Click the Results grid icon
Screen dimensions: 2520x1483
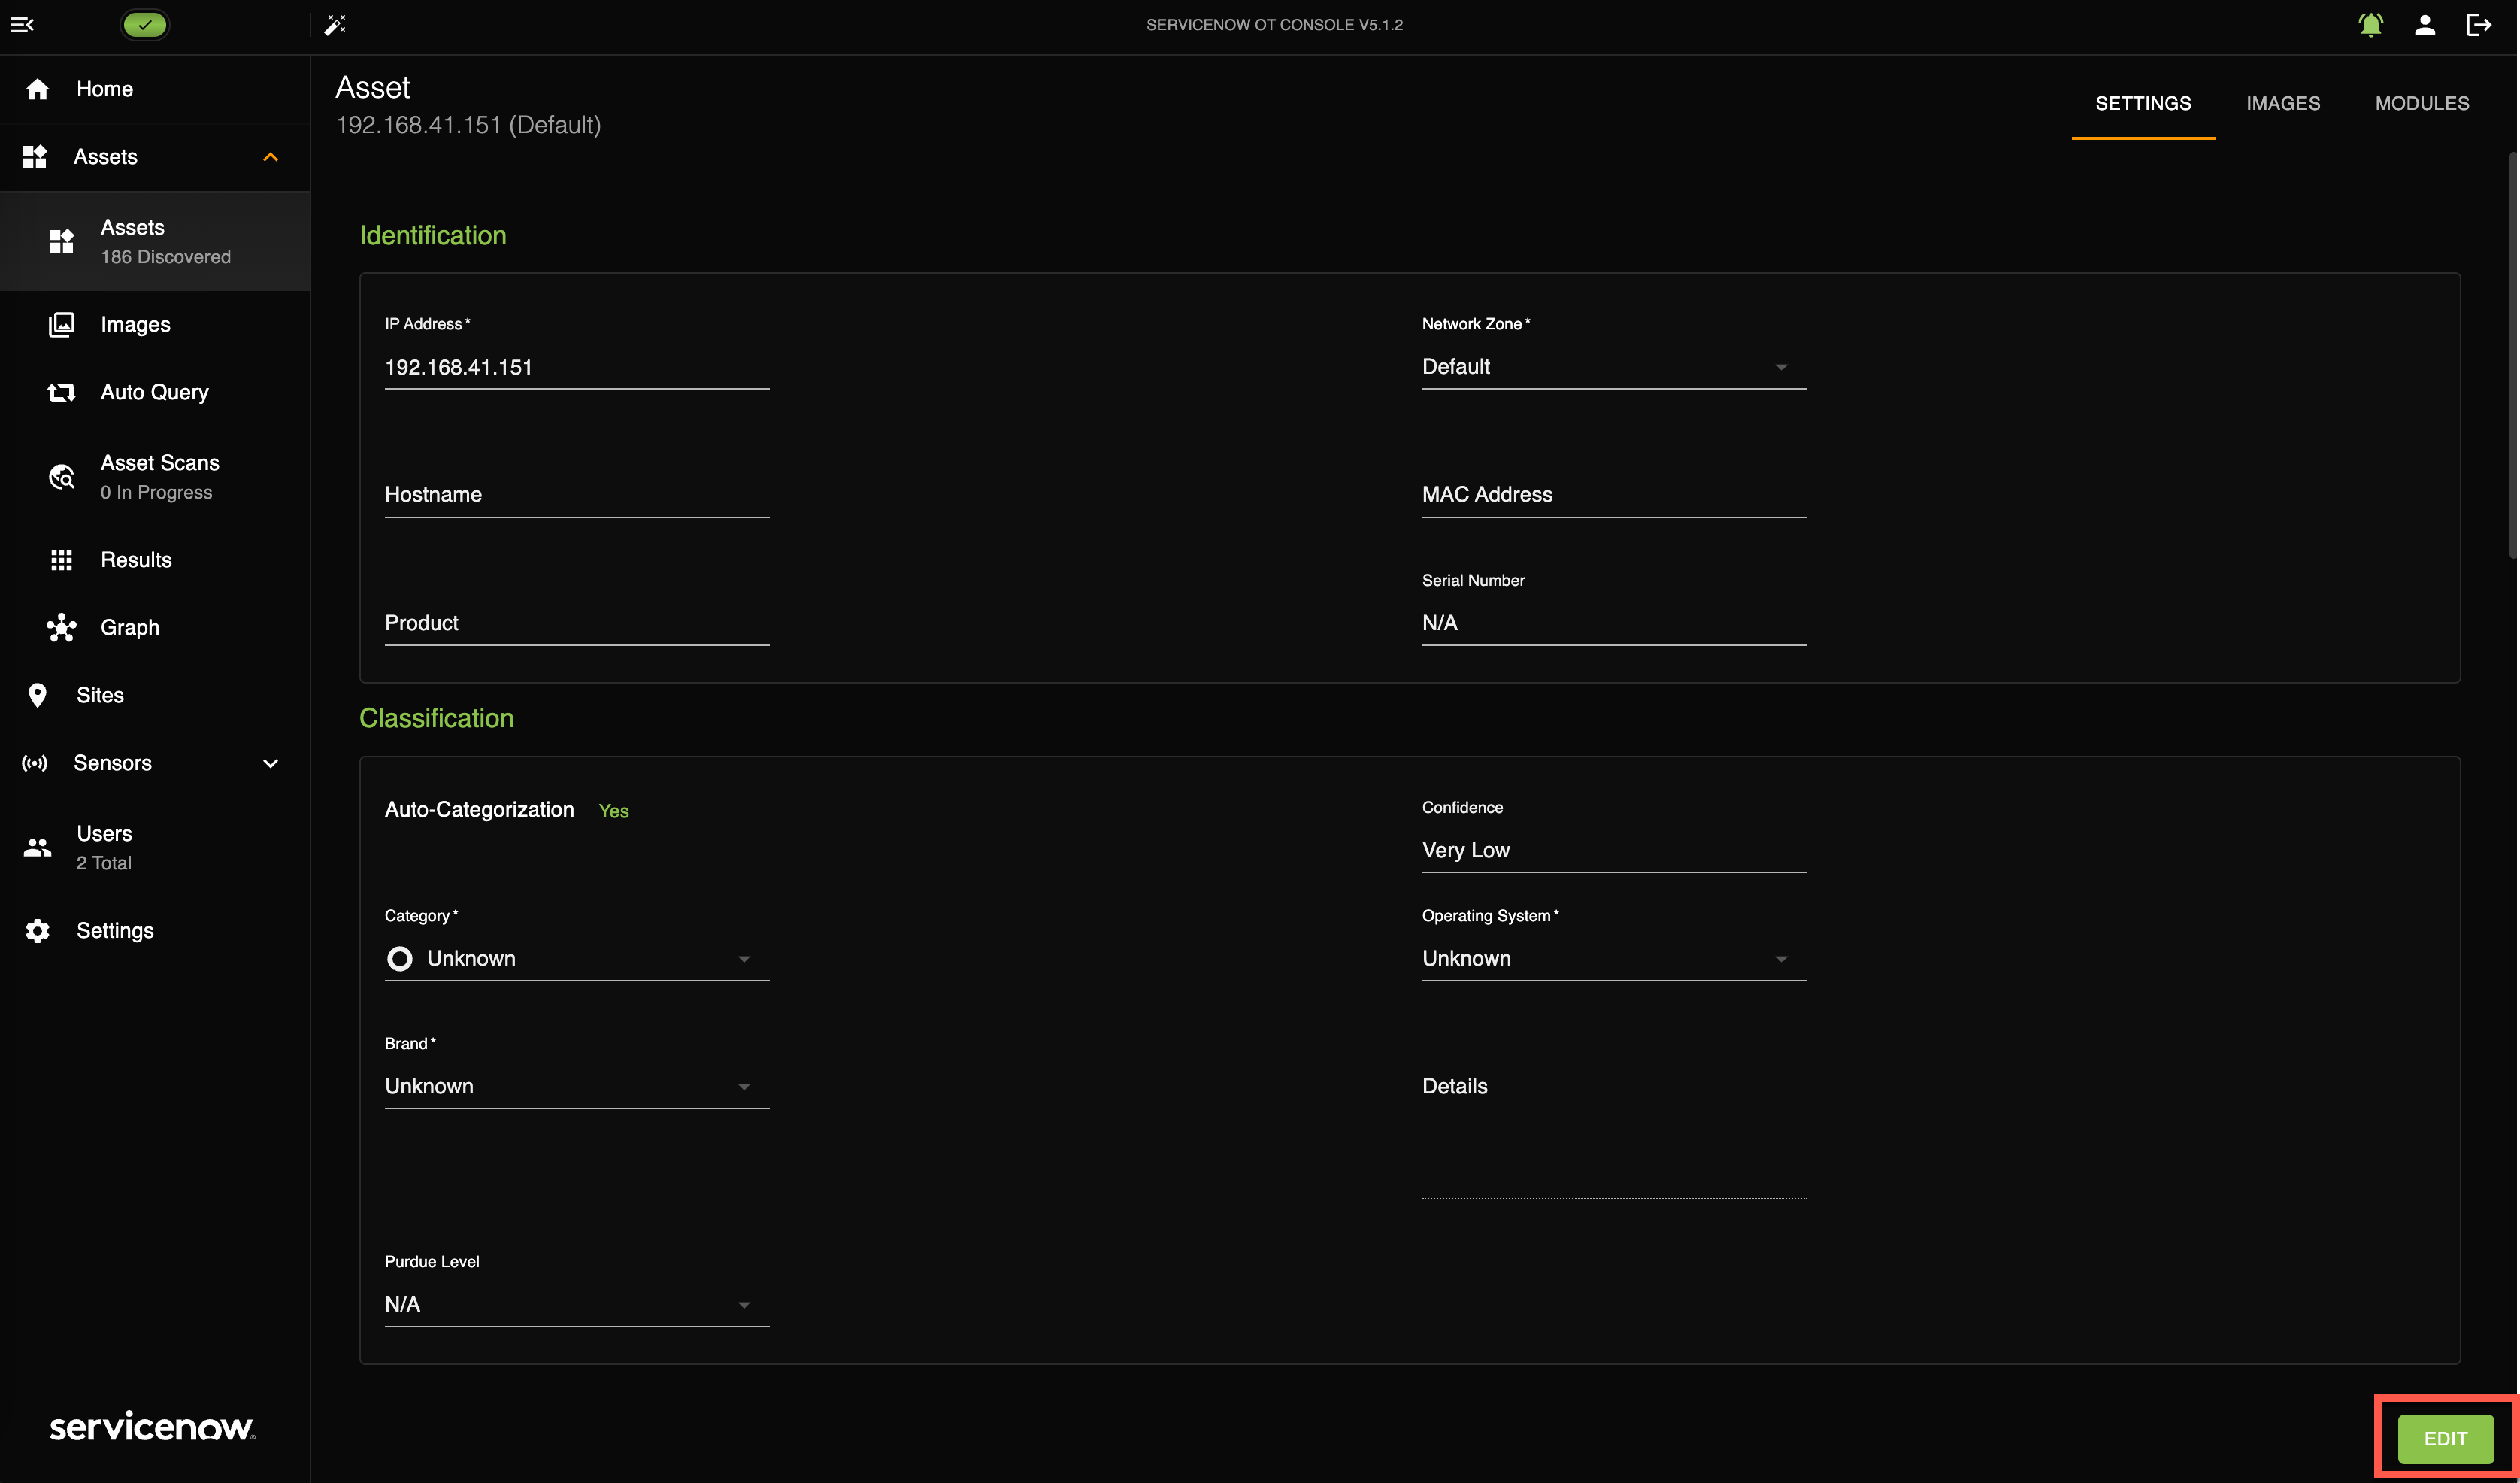point(62,560)
